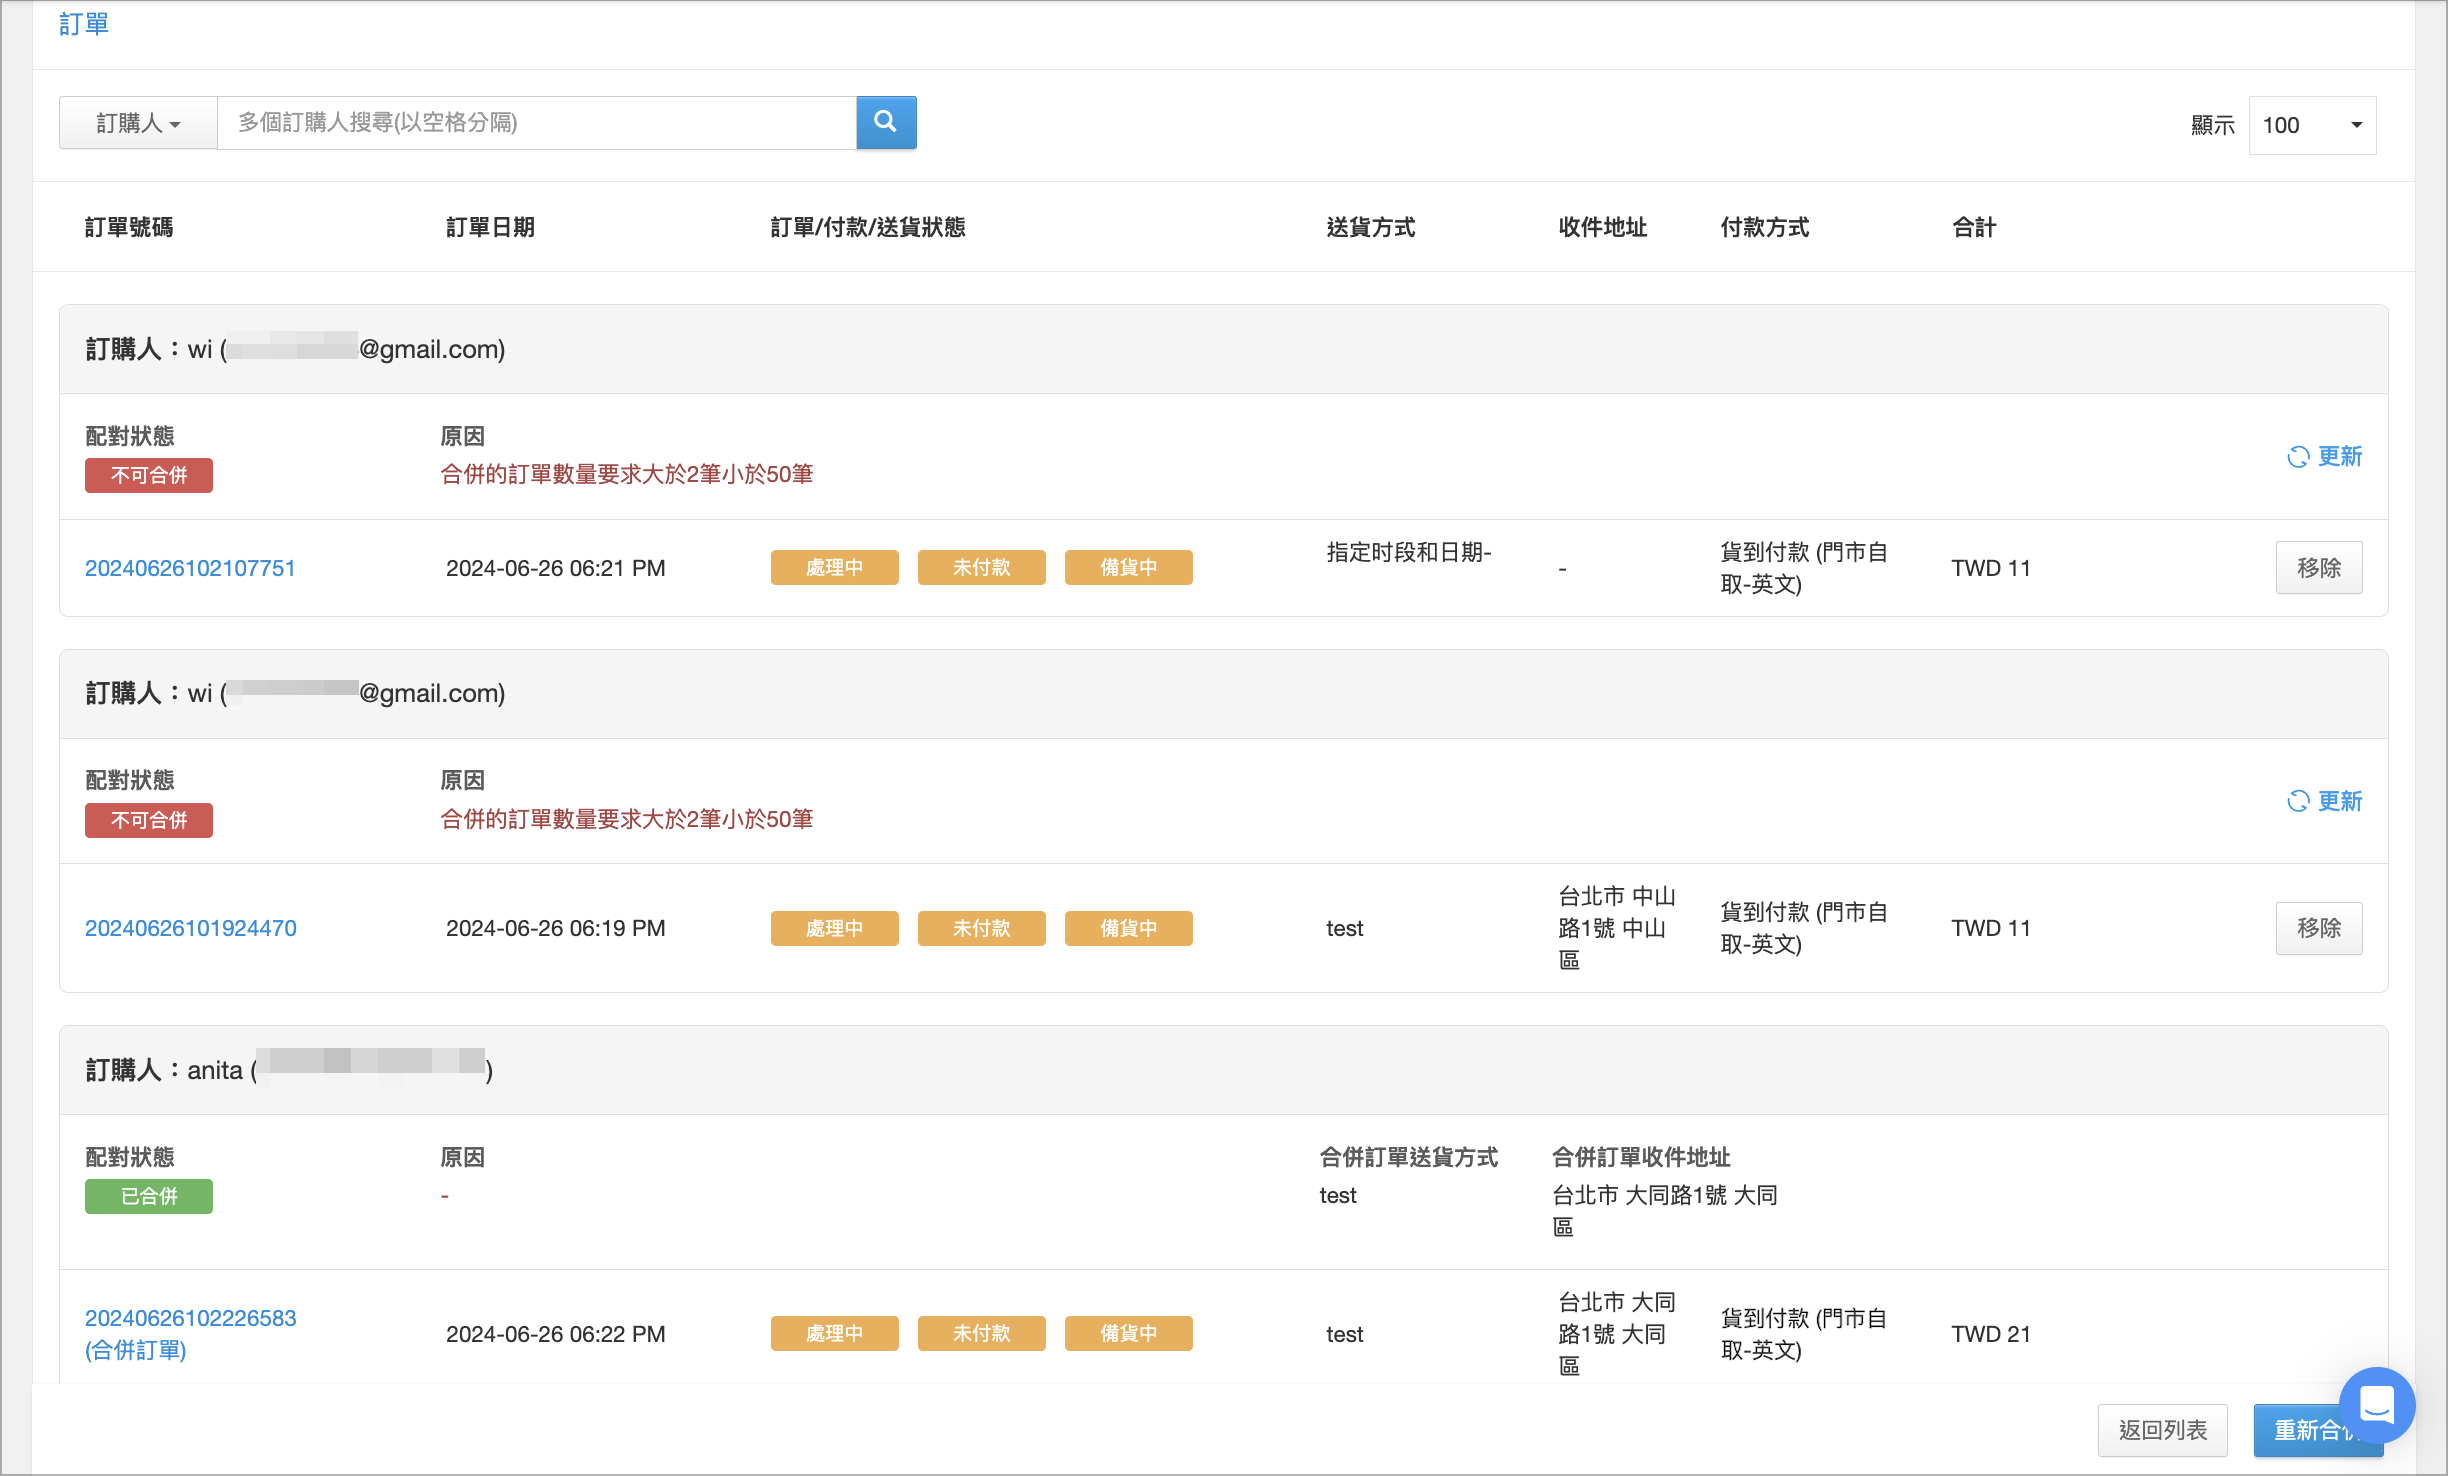Click 備貨中 badge of merged order 20240626102226583
Viewport: 2448px width, 1476px height.
(x=1128, y=1334)
